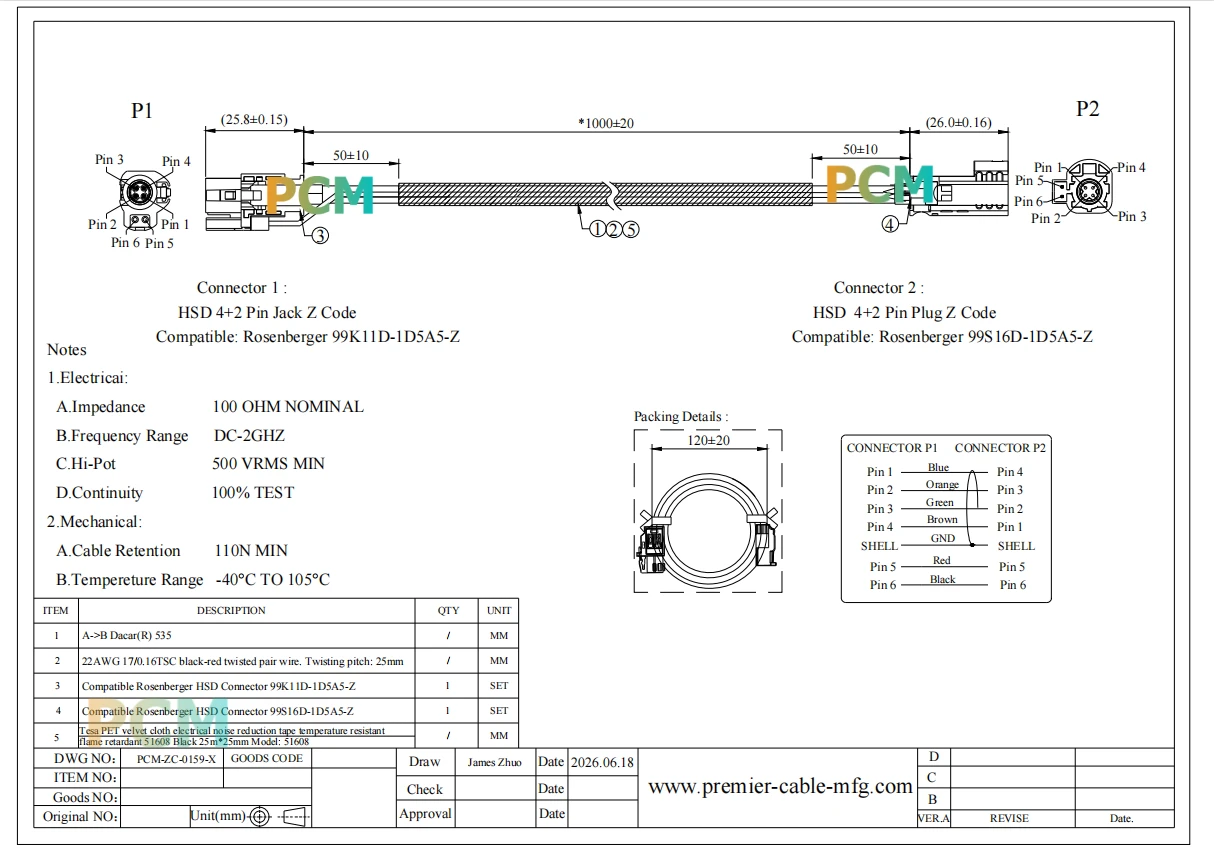The image size is (1214, 857).
Task: Click the 'D.Continuity' label
Action: point(100,493)
